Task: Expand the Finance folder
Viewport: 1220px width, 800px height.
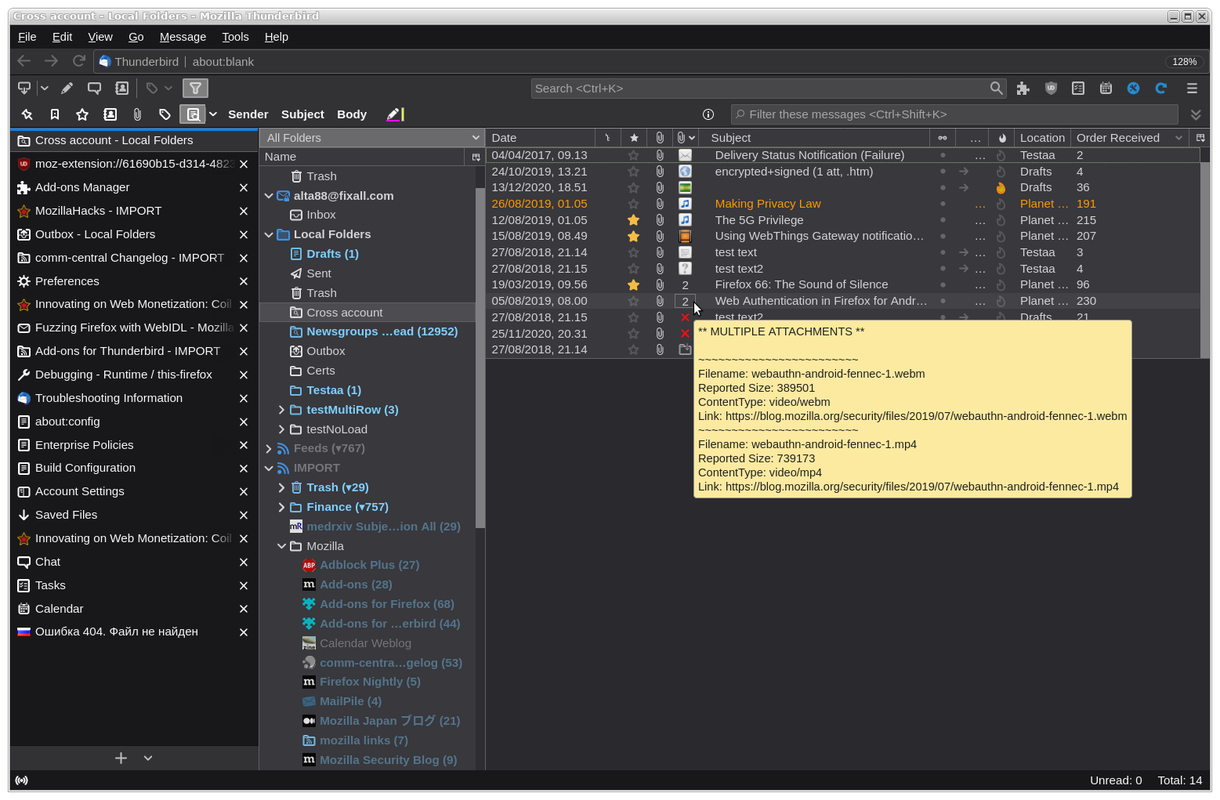Action: point(282,507)
